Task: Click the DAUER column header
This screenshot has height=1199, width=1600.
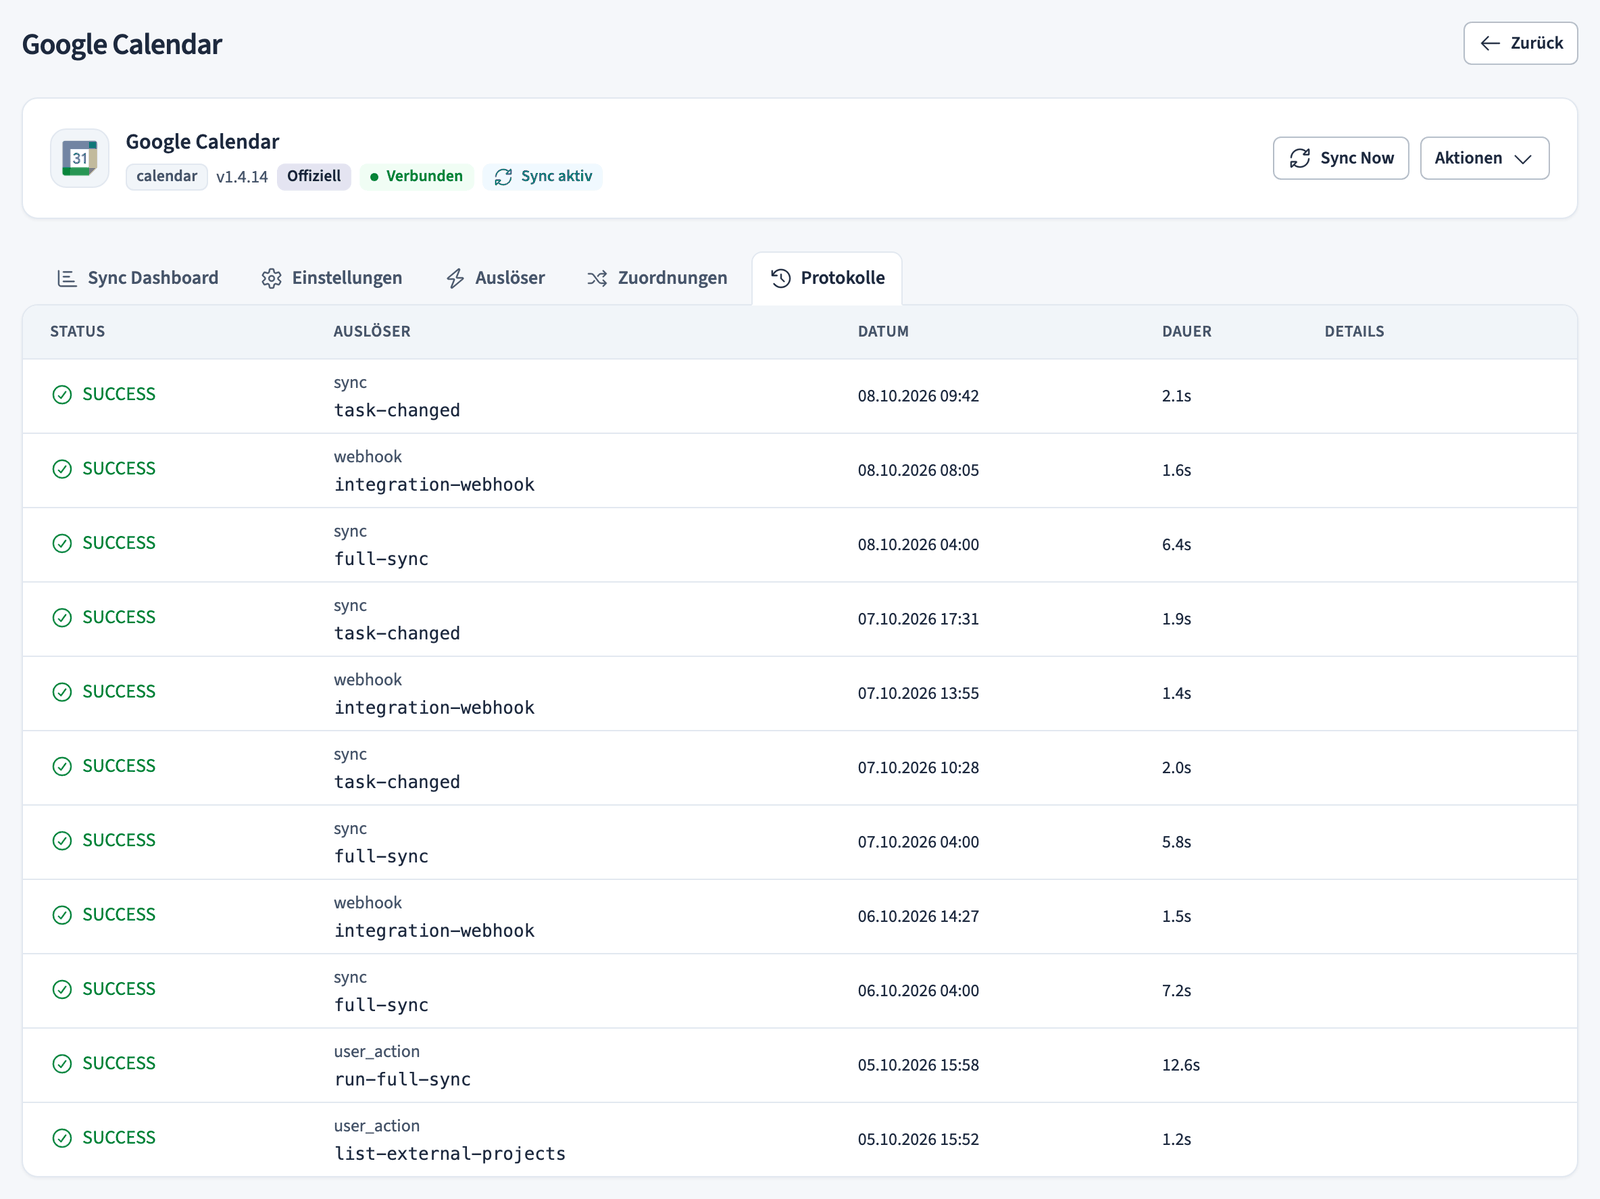Action: pyautogui.click(x=1186, y=332)
